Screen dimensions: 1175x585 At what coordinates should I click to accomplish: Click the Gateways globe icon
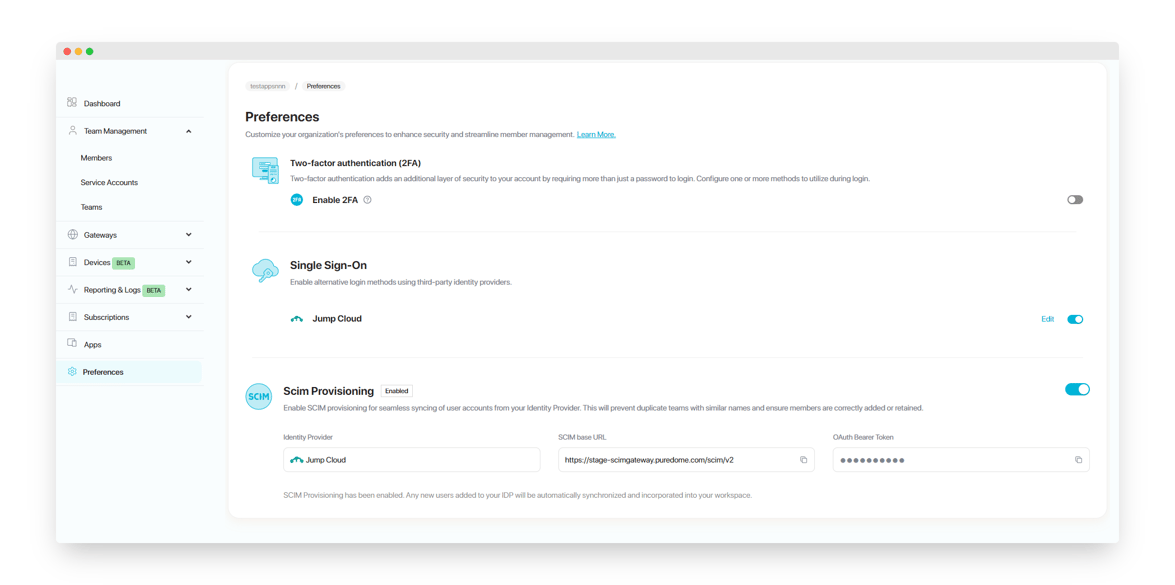click(71, 234)
